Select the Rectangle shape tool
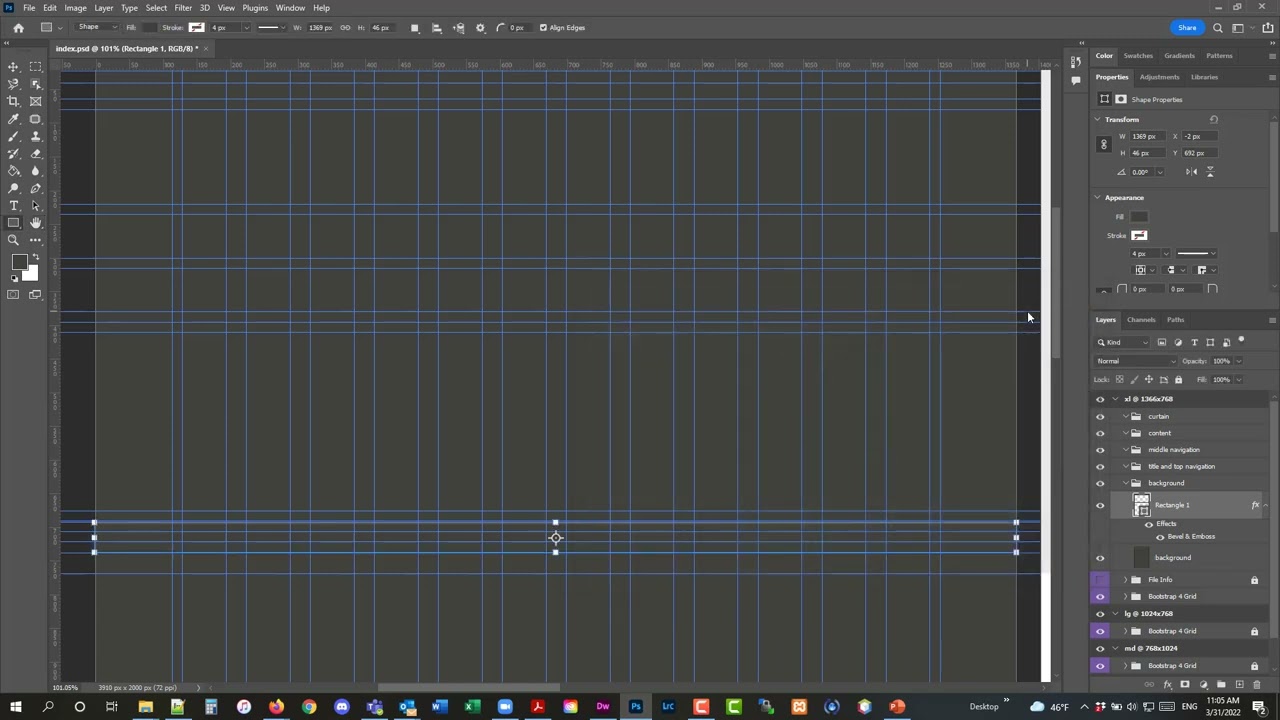1280x720 pixels. tap(13, 223)
